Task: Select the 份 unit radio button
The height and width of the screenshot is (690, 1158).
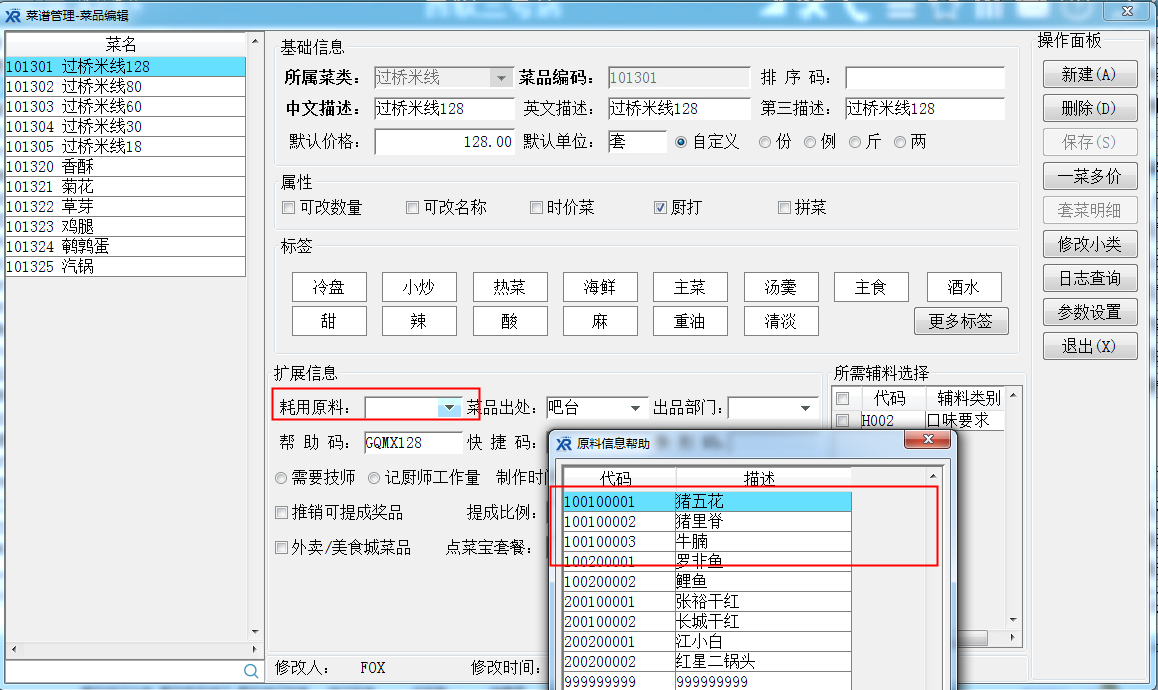Action: pos(765,142)
